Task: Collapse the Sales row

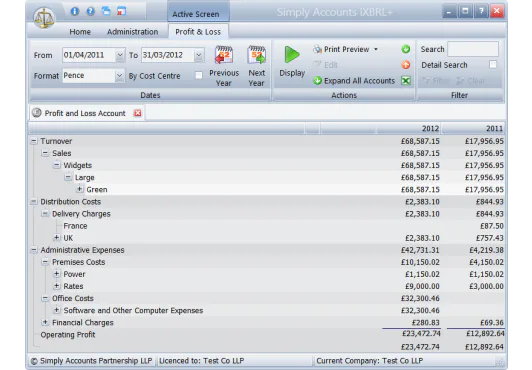Action: [45, 153]
